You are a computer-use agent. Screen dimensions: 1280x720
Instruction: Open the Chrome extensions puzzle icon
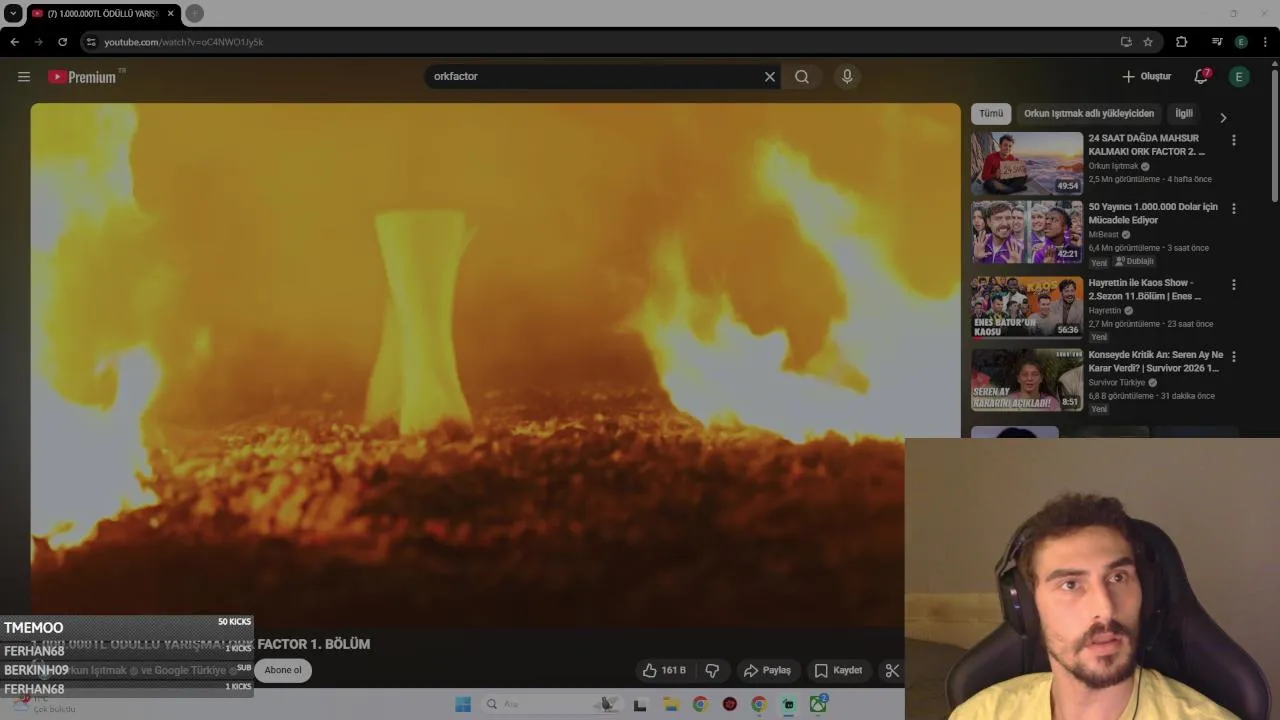point(1181,42)
